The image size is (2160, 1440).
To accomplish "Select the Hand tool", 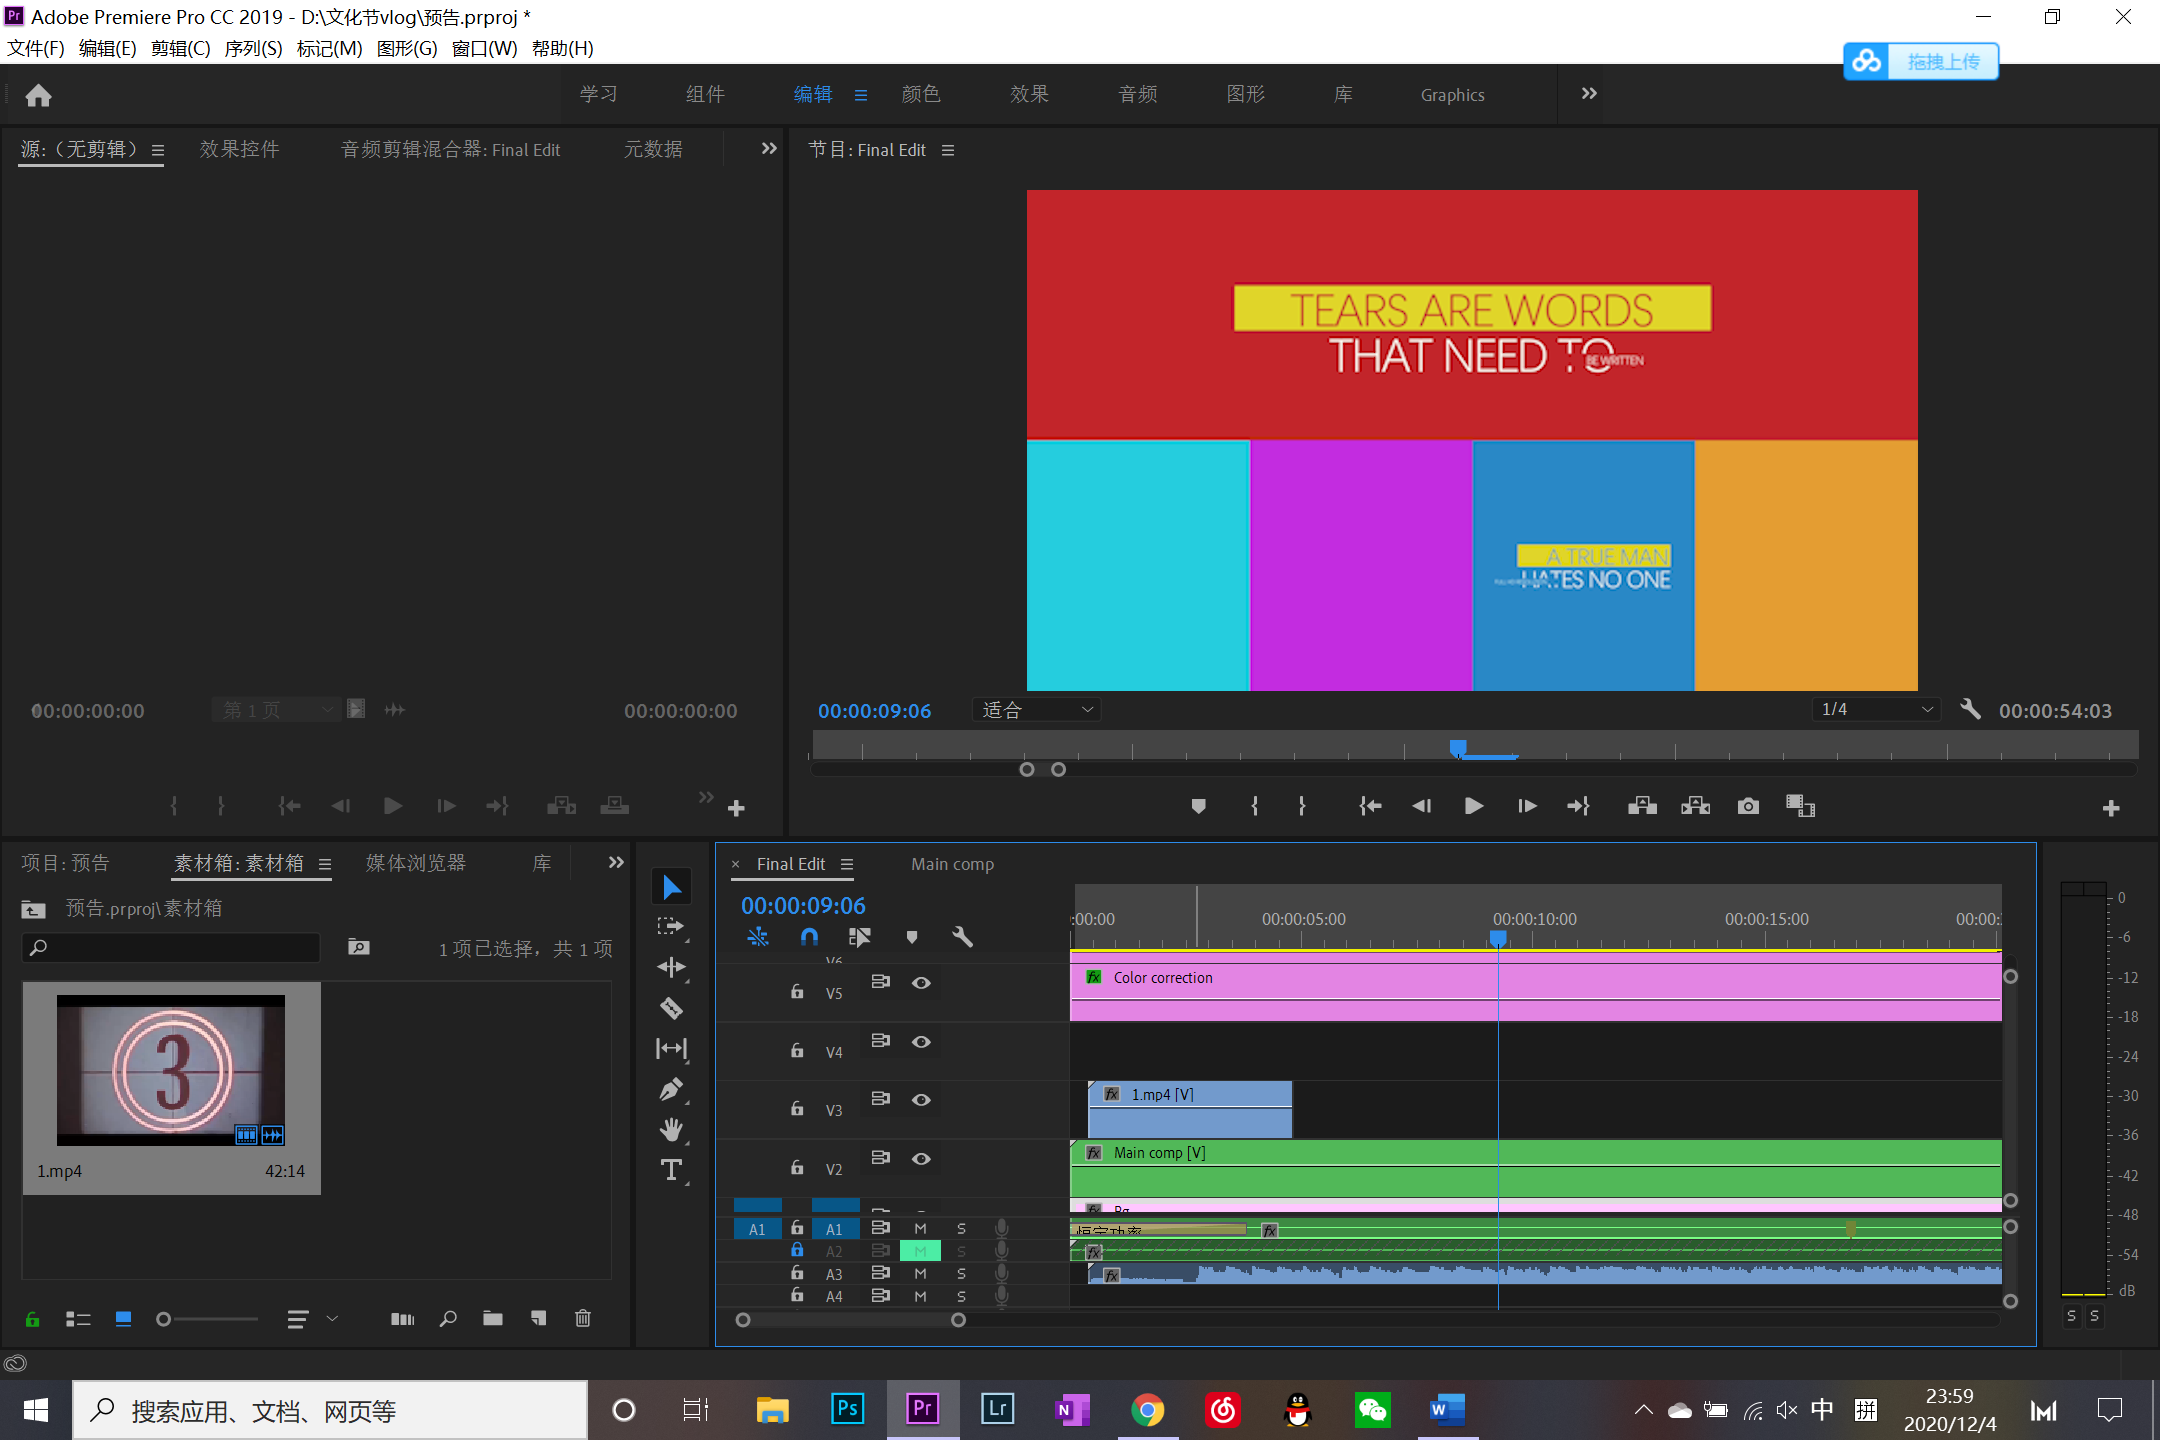I will pyautogui.click(x=671, y=1129).
